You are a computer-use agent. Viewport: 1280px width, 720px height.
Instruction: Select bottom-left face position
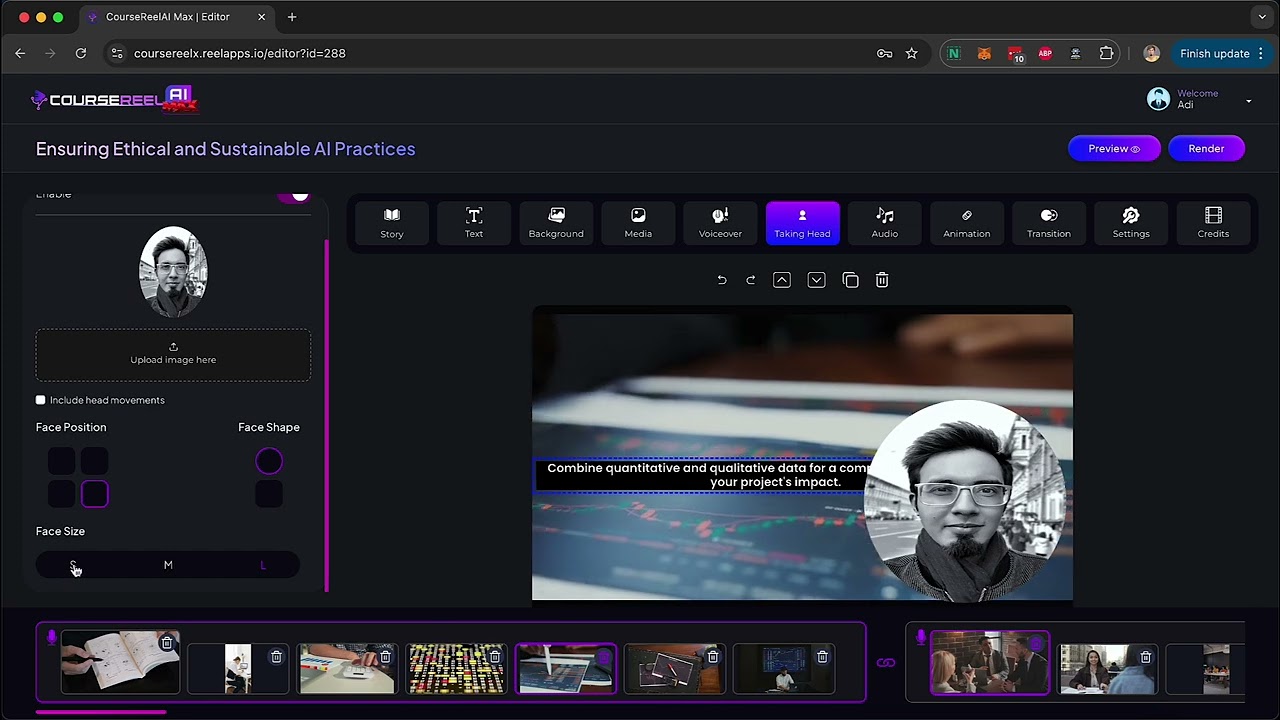point(62,494)
